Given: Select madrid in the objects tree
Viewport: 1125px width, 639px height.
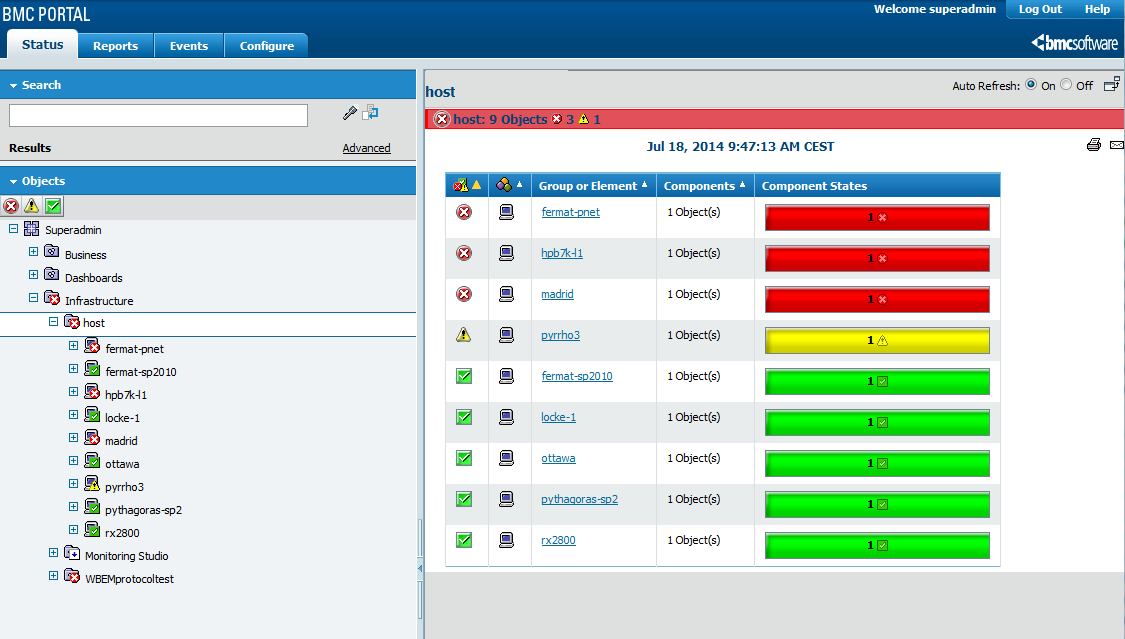Looking at the screenshot, I should 121,441.
